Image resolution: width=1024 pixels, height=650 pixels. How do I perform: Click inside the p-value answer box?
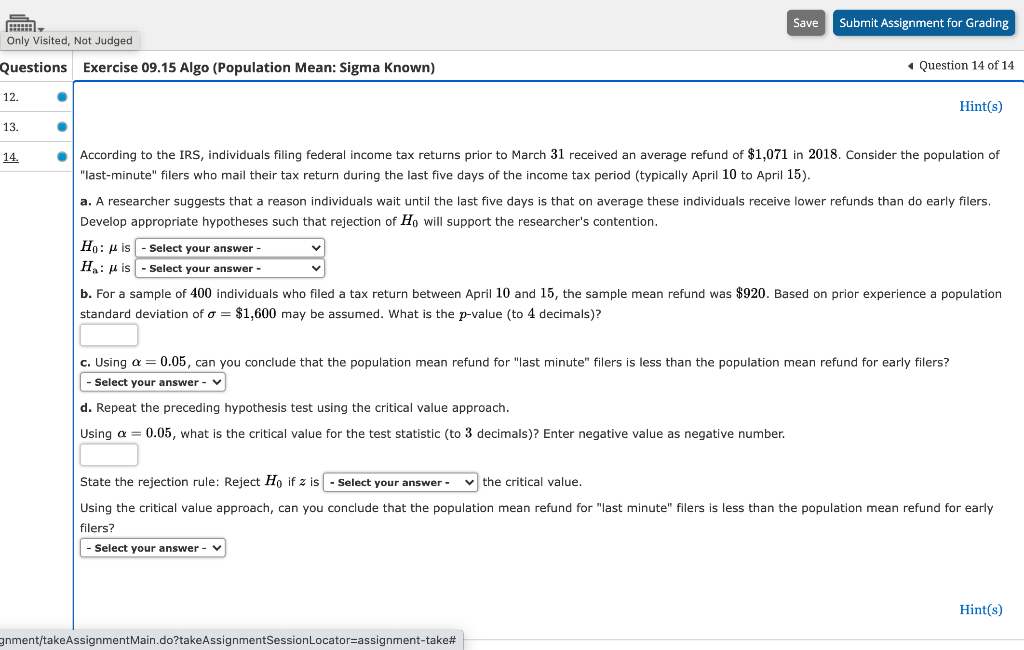[x=108, y=334]
